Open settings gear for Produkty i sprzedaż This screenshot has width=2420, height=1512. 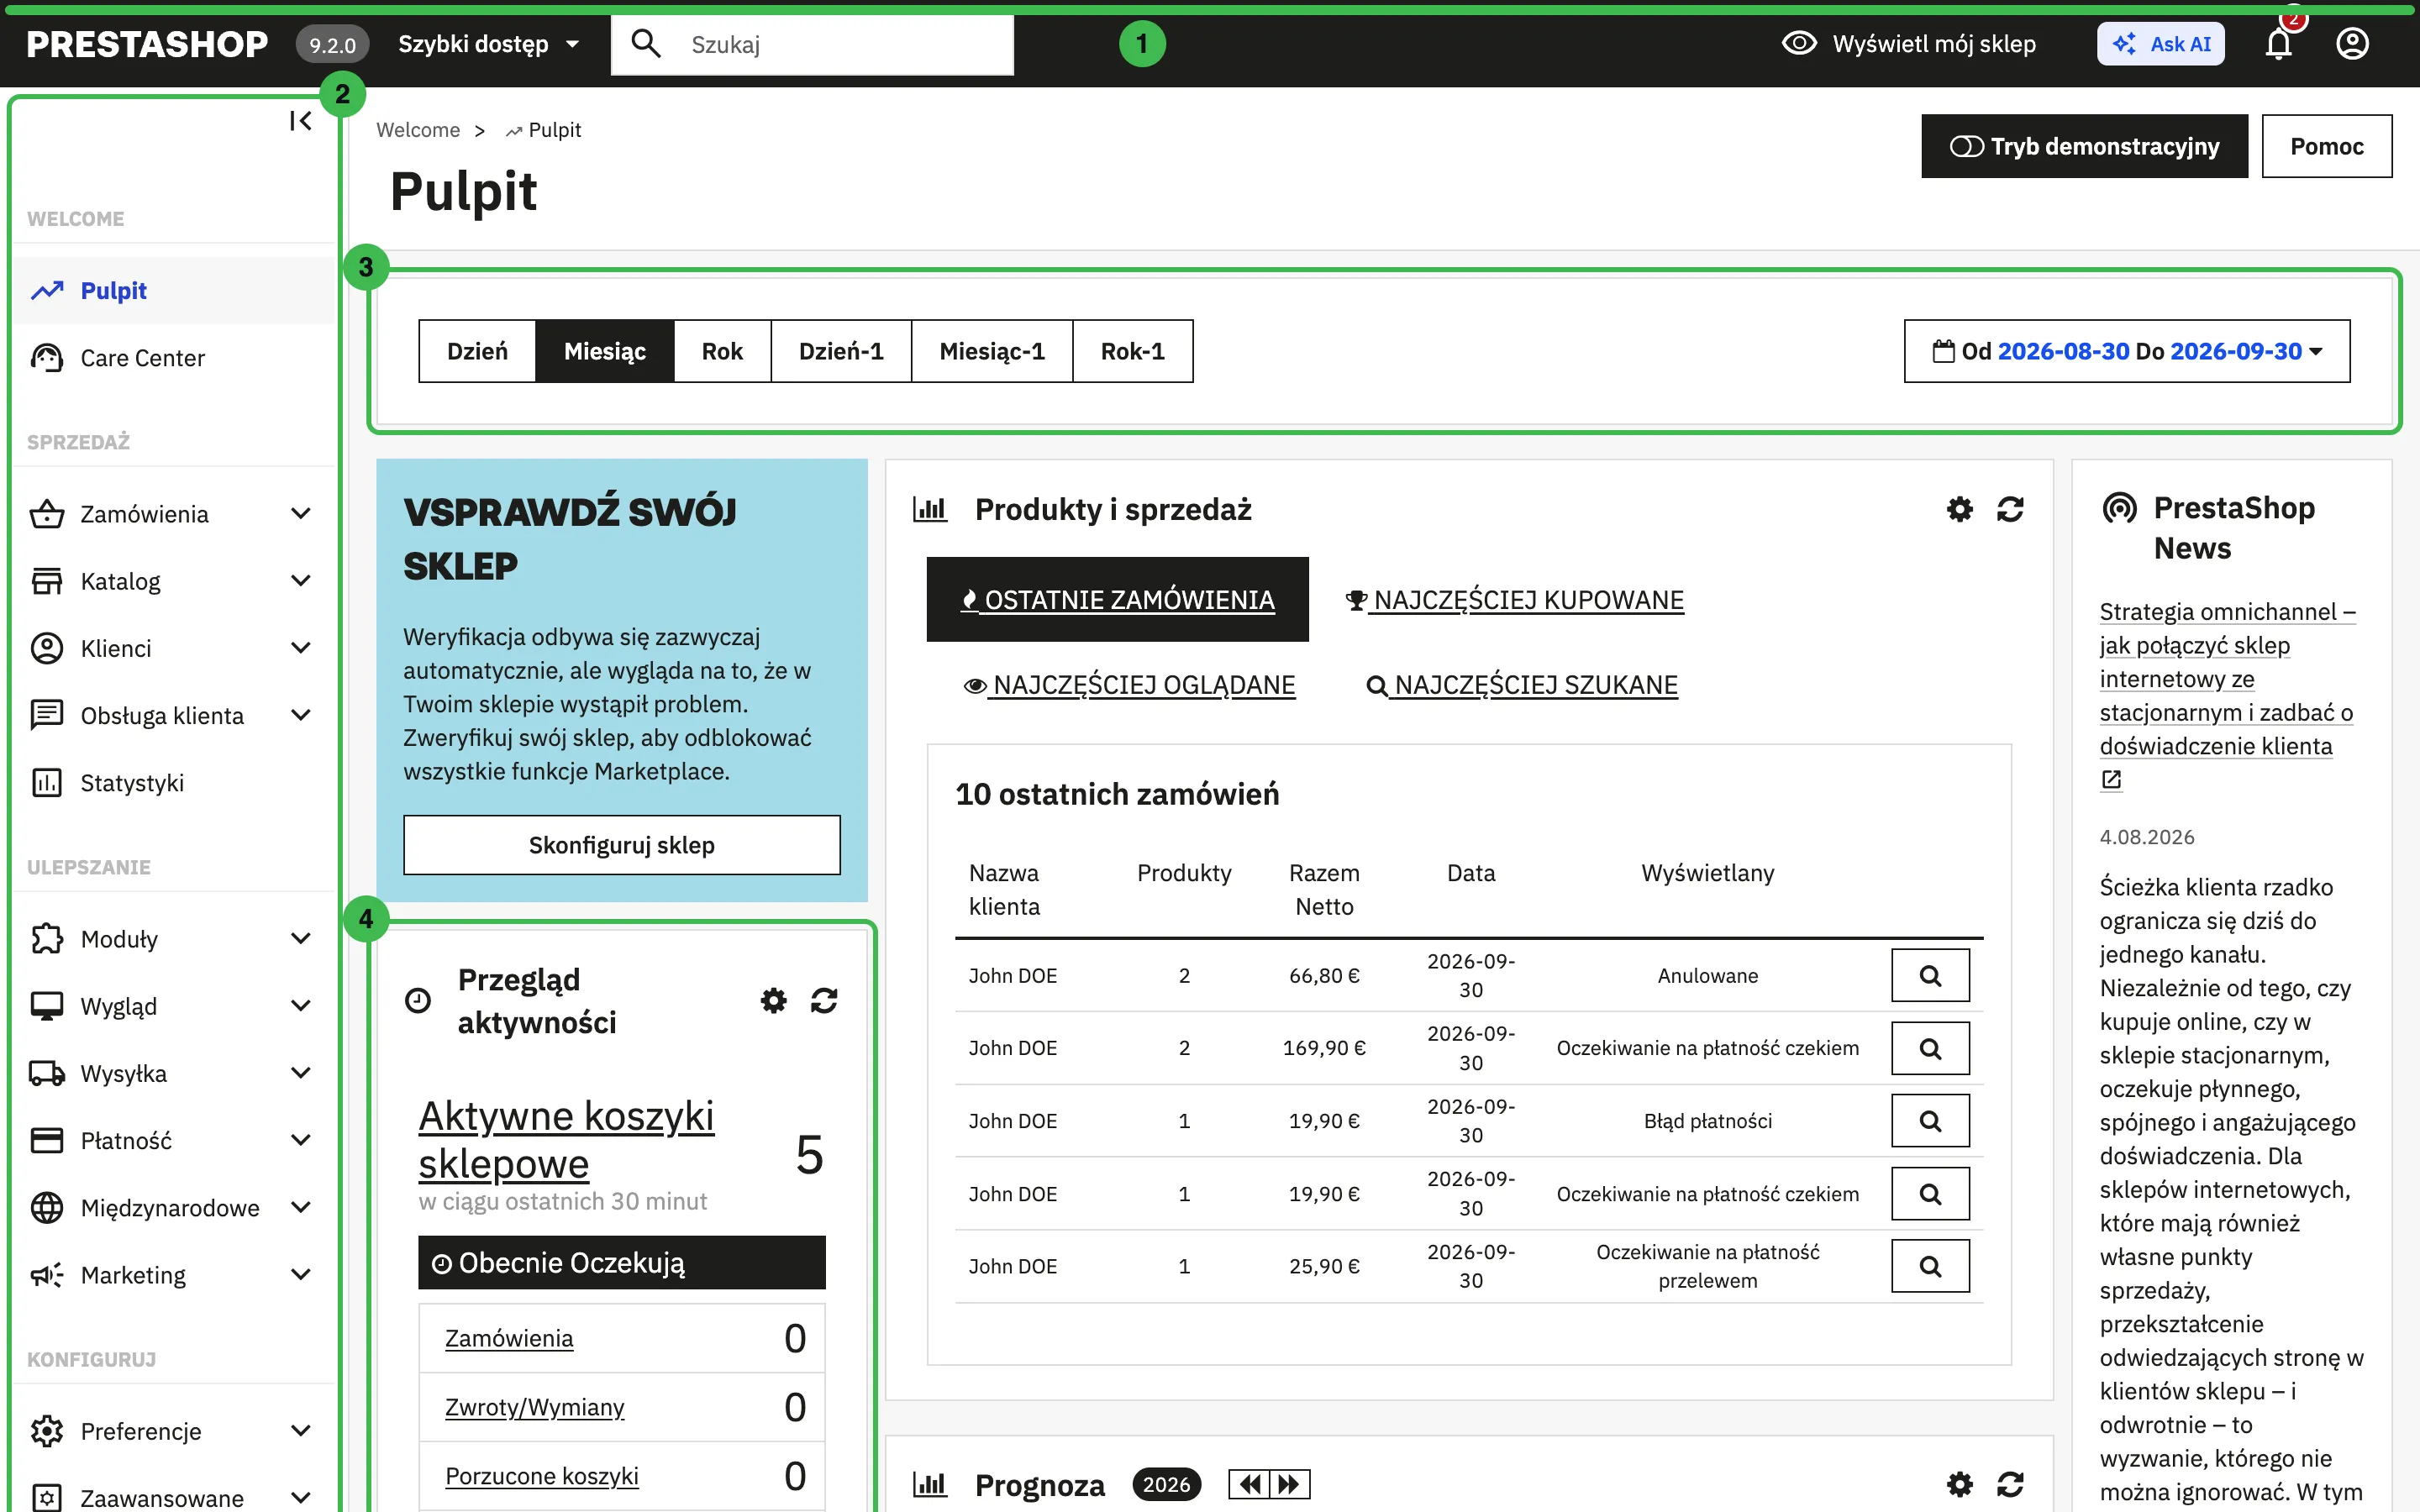pos(1960,509)
